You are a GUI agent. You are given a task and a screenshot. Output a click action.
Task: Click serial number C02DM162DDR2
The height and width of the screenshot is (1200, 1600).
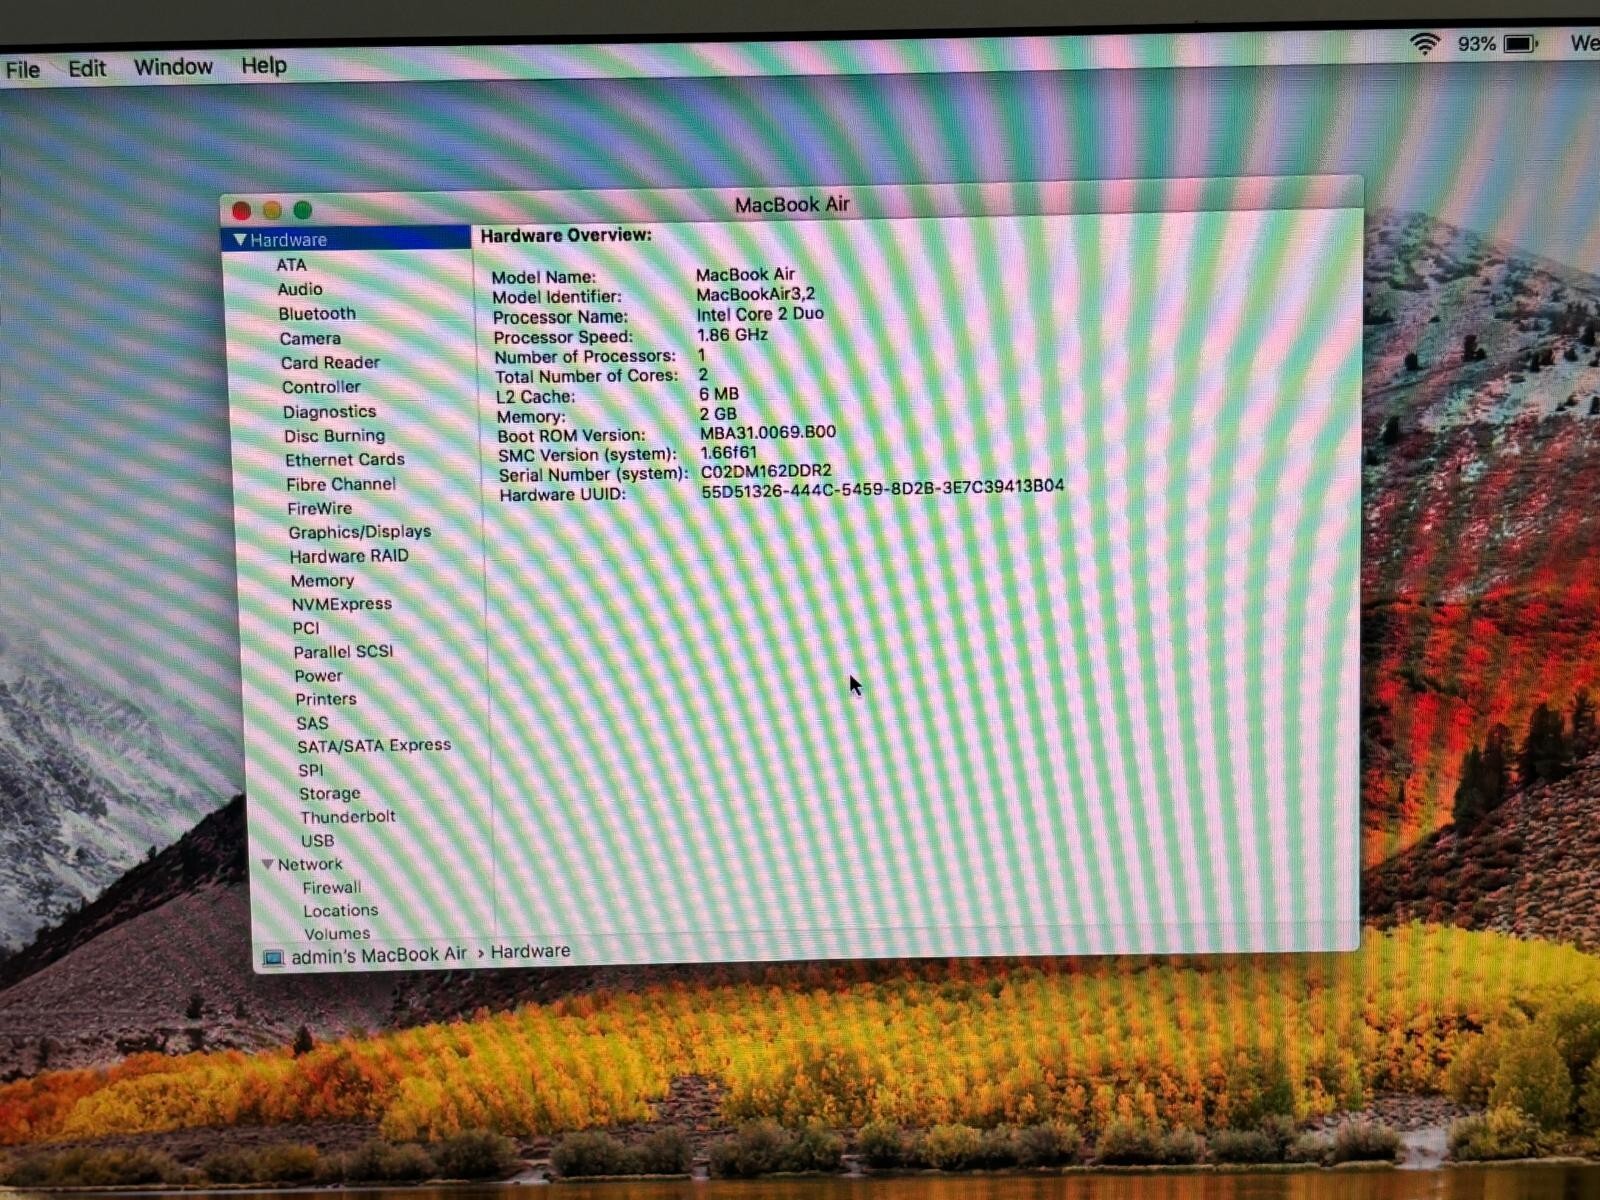765,471
